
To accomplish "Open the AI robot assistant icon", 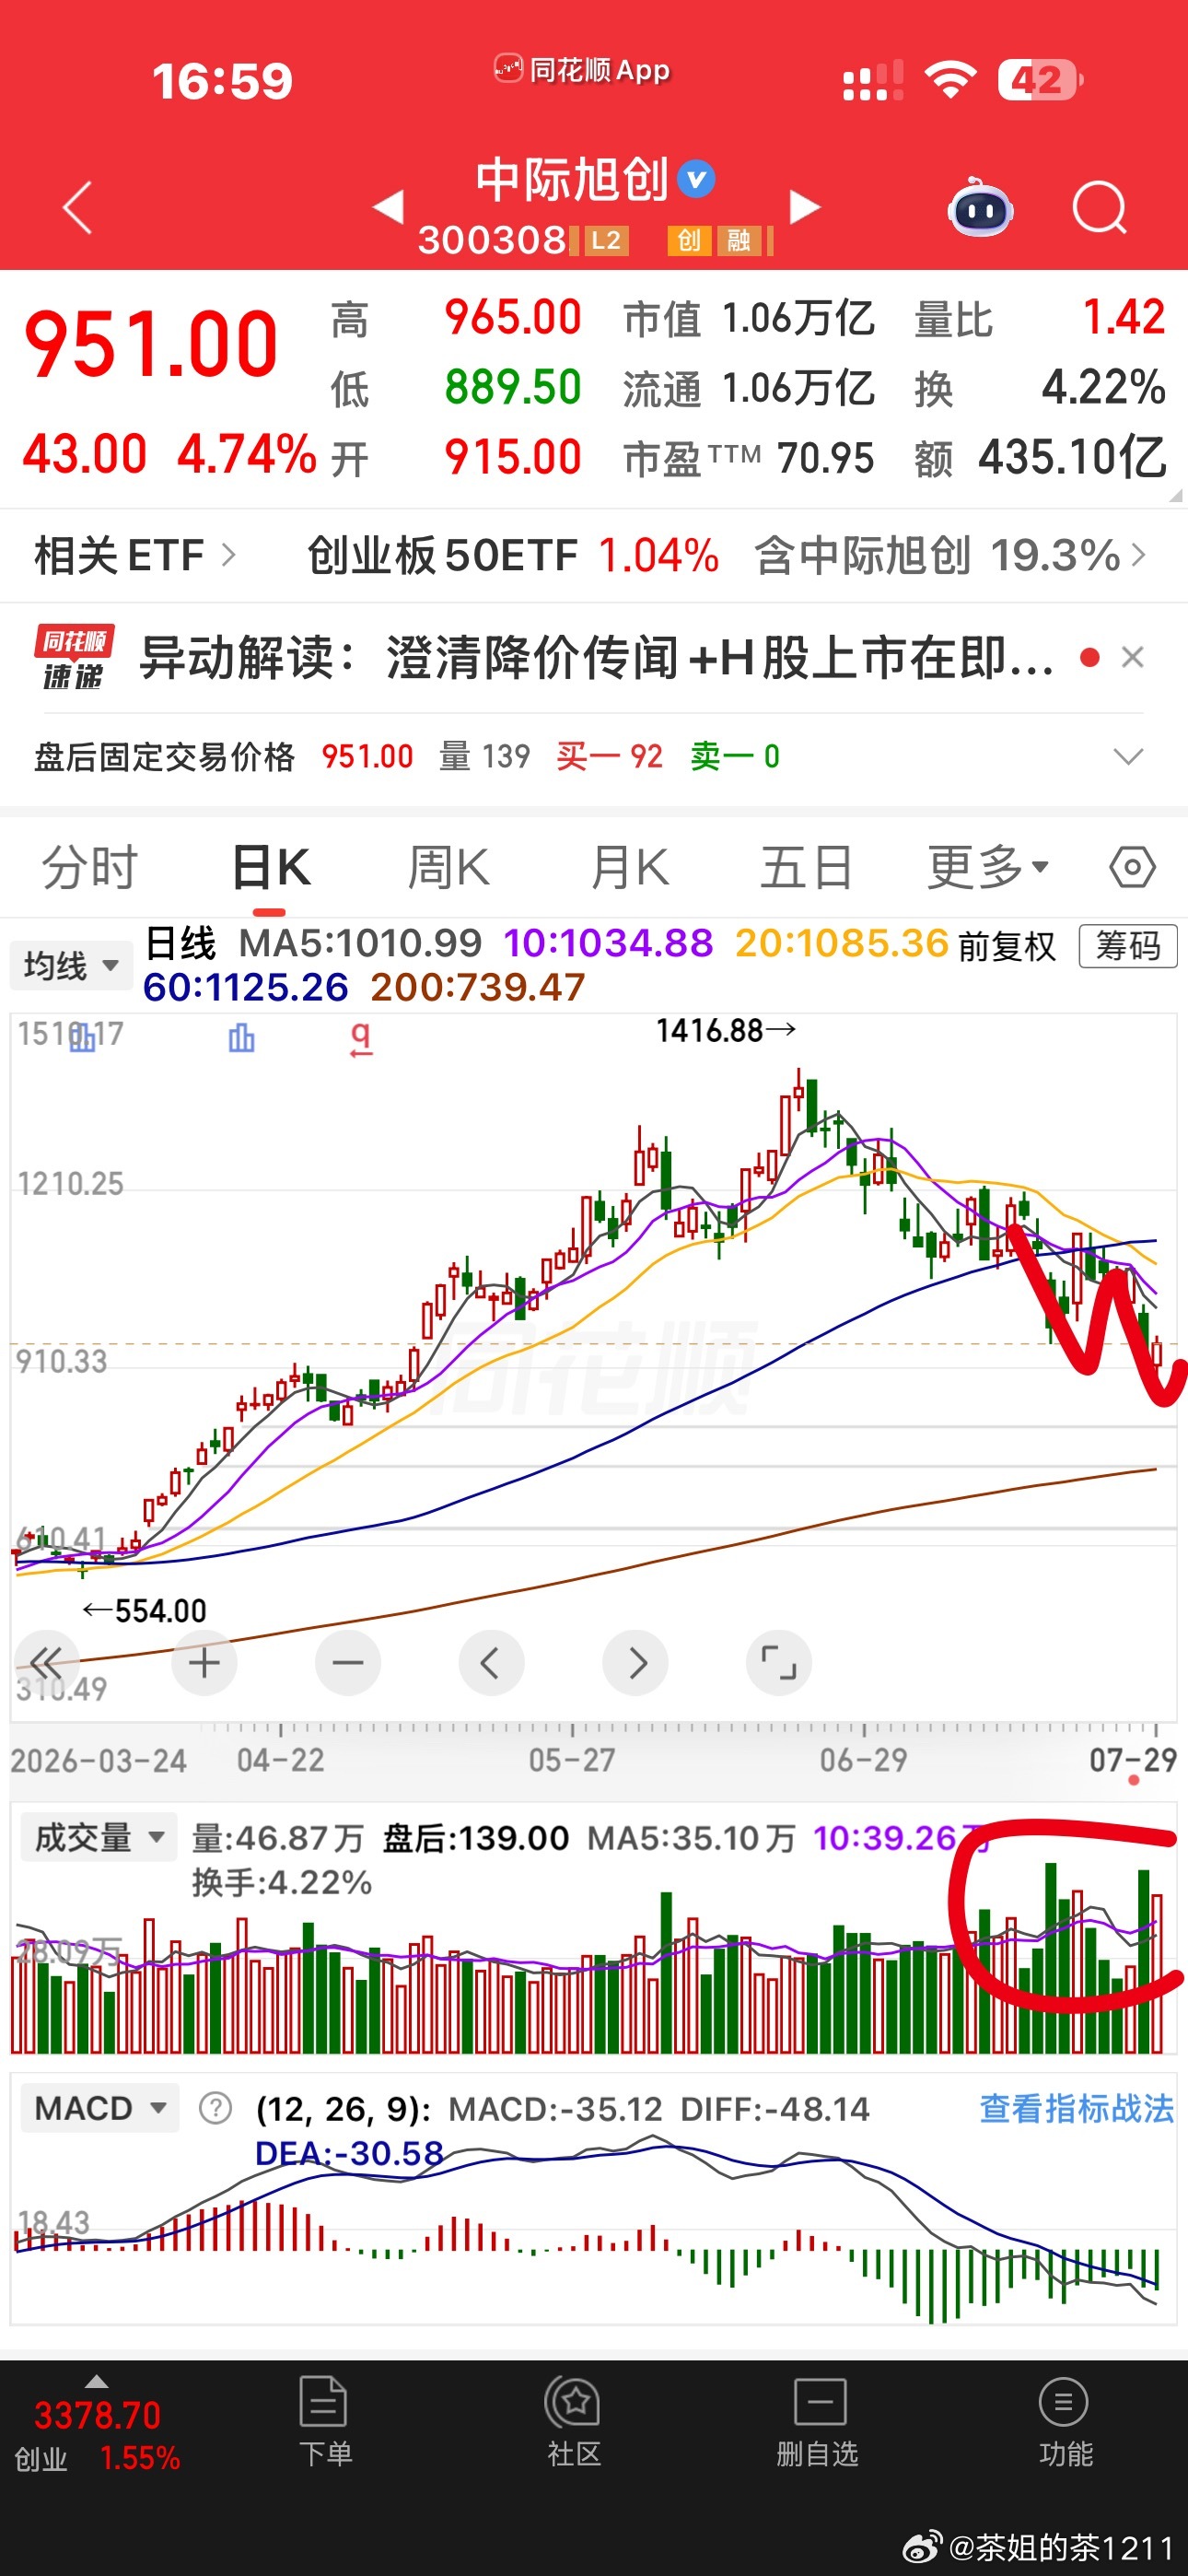I will pos(980,207).
